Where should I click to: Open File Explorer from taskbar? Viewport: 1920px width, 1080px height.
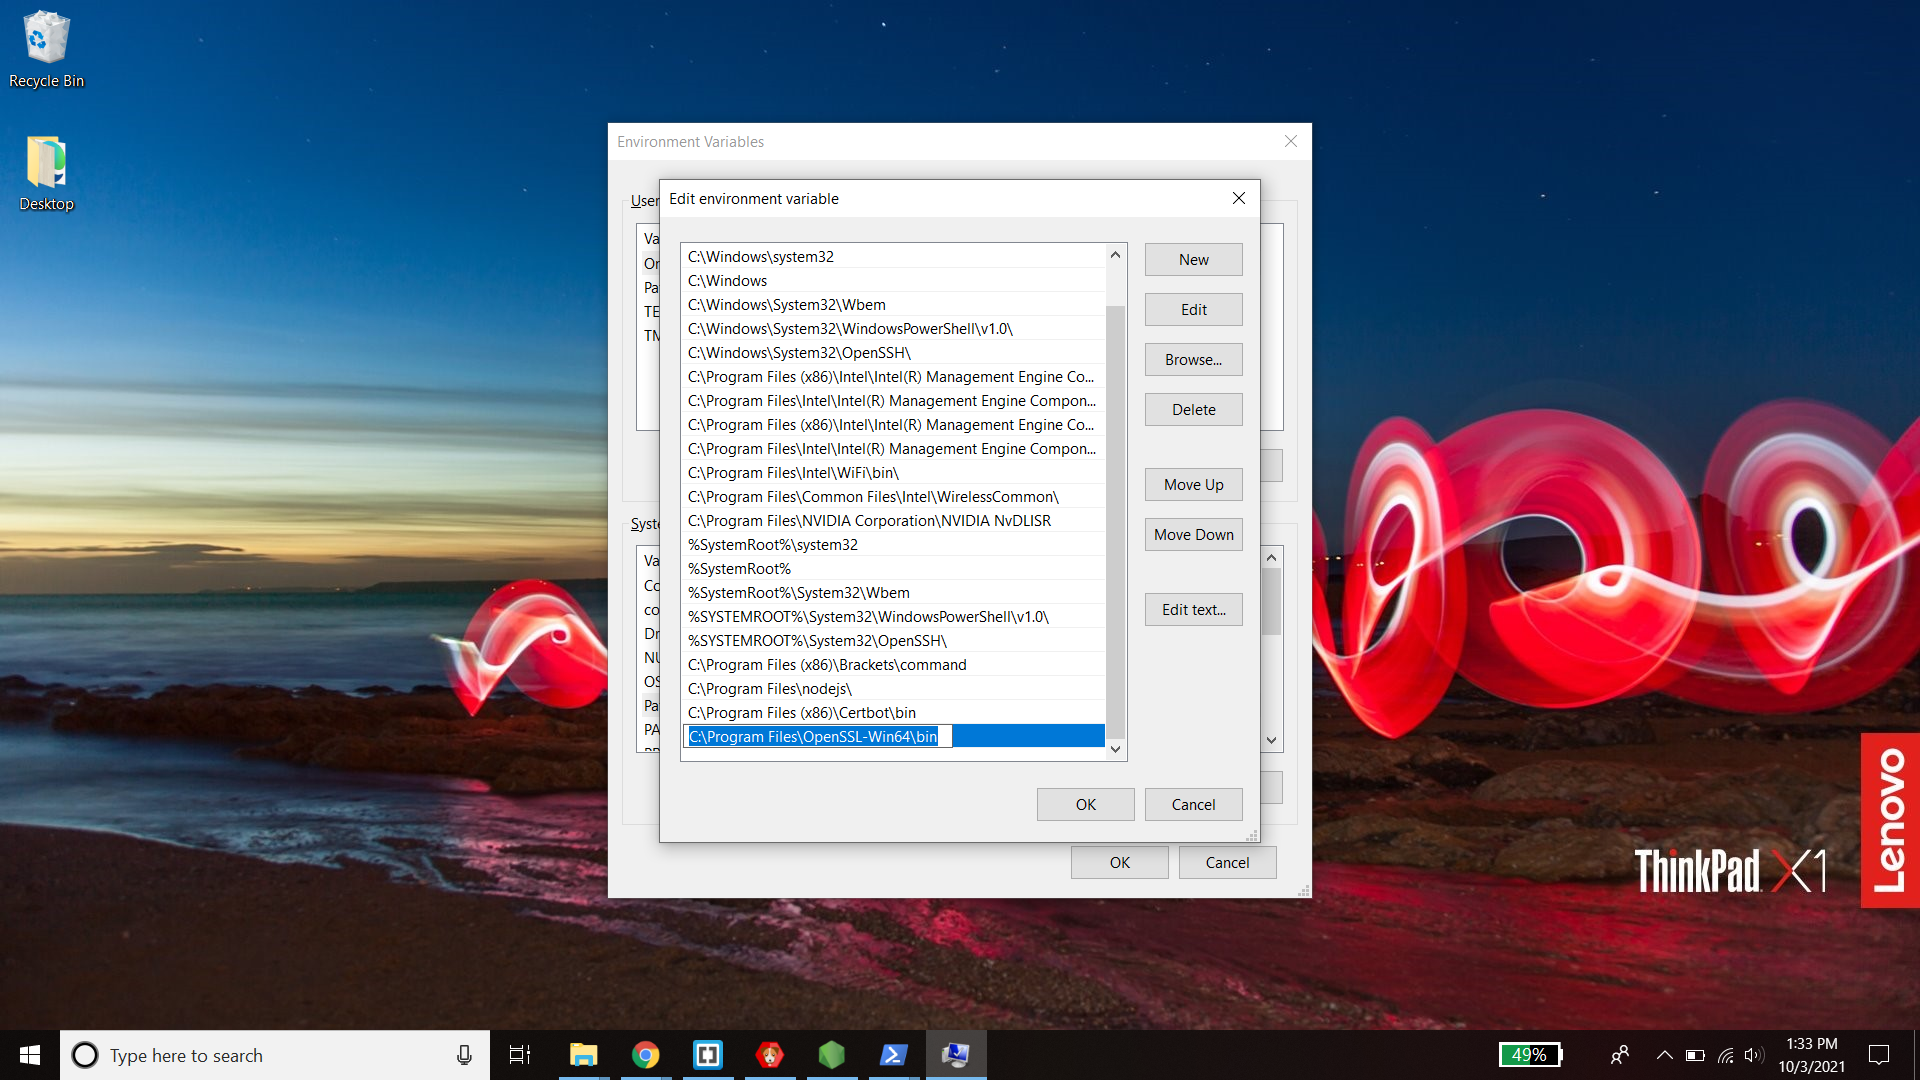click(x=583, y=1055)
